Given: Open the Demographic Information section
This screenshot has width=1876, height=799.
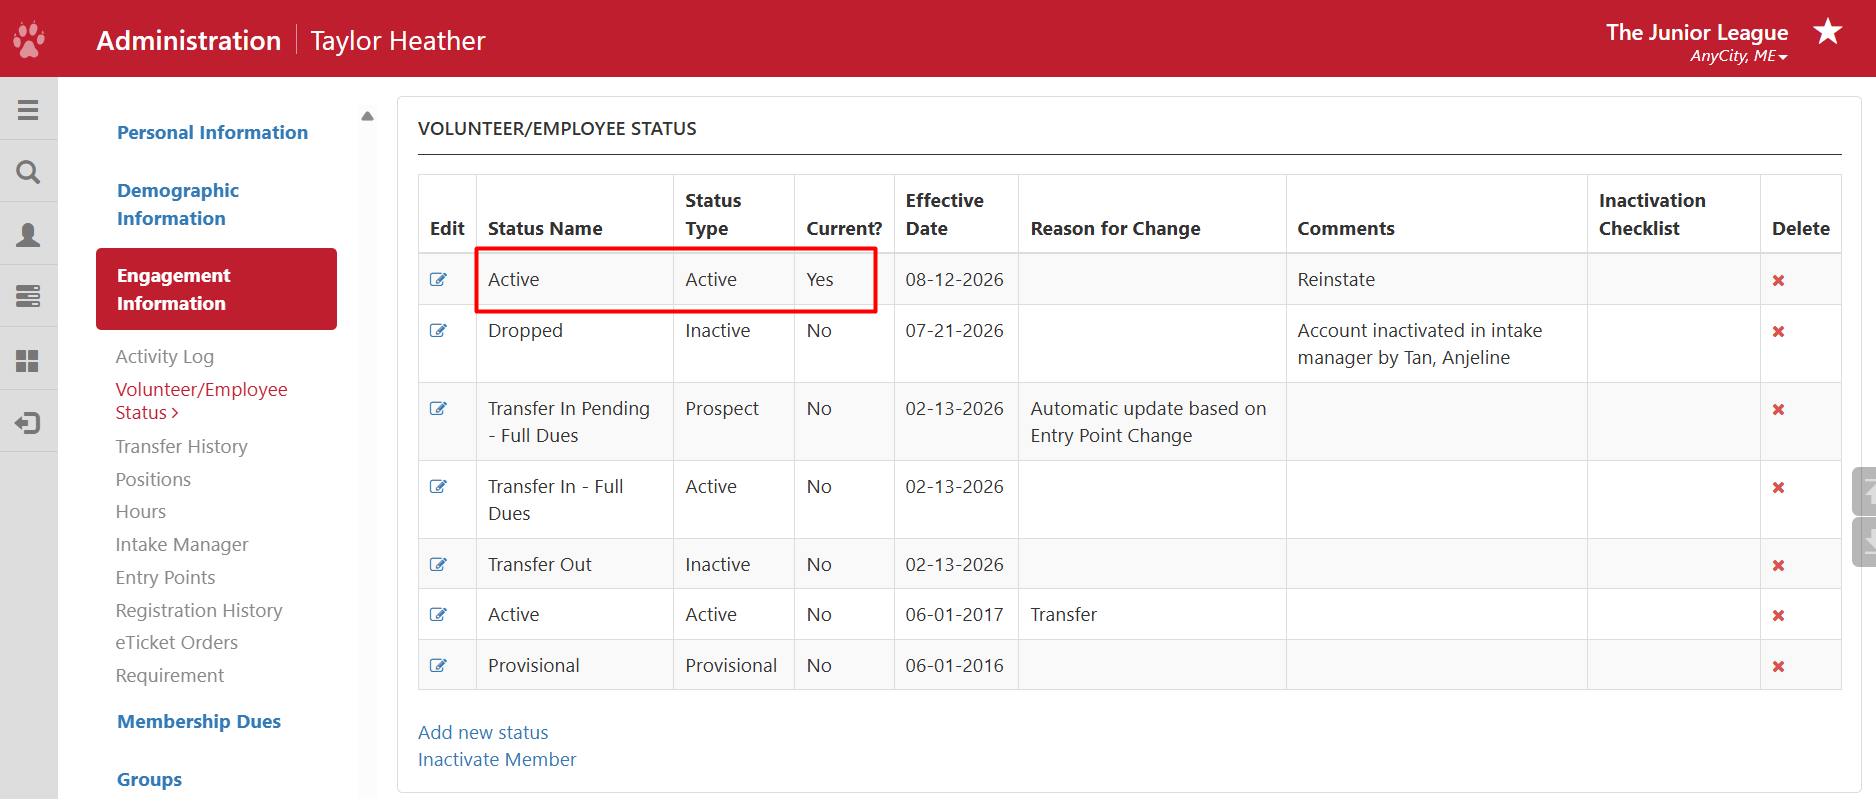Looking at the screenshot, I should (x=178, y=204).
